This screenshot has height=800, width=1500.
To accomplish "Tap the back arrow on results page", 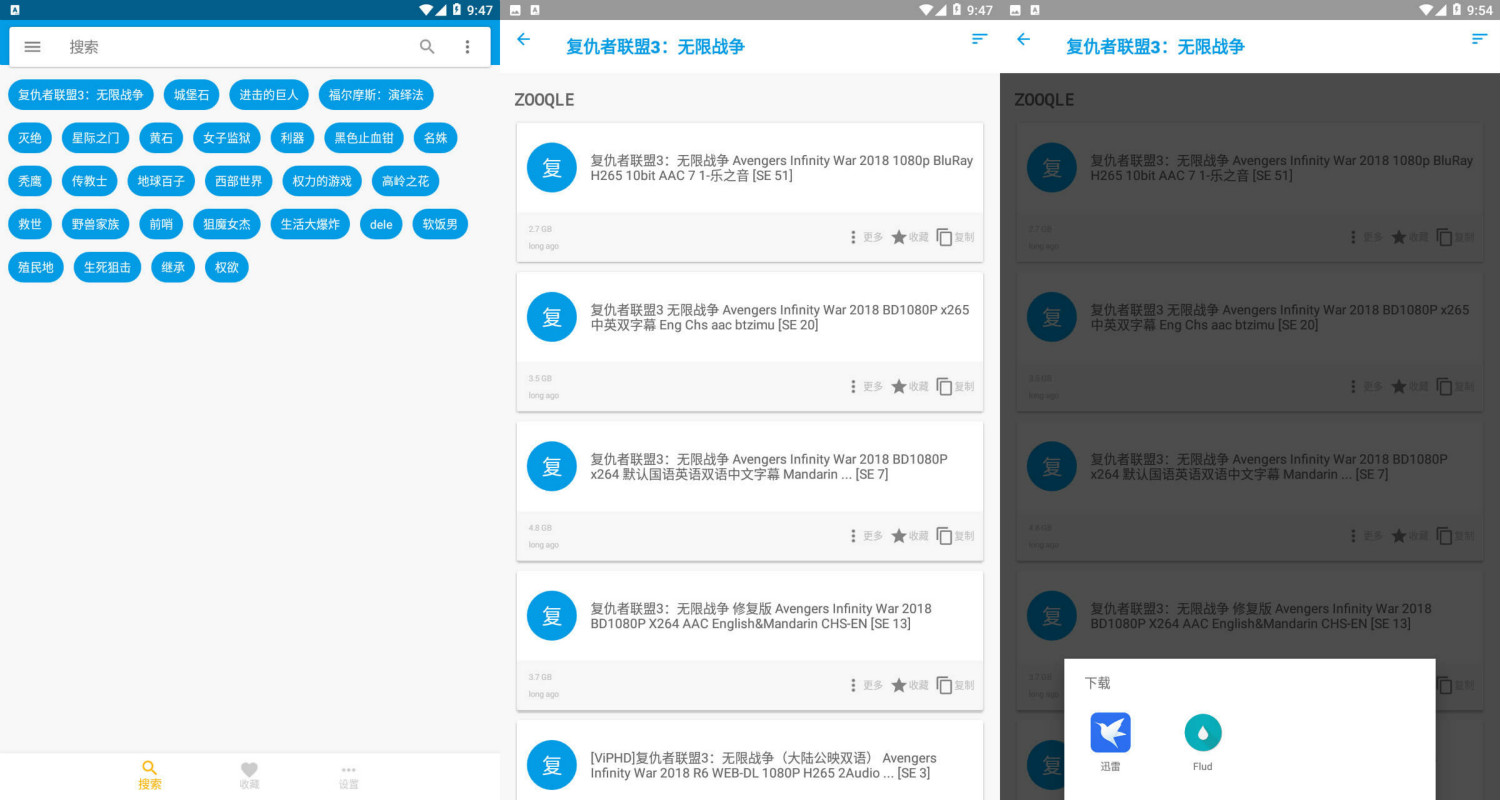I will (523, 38).
